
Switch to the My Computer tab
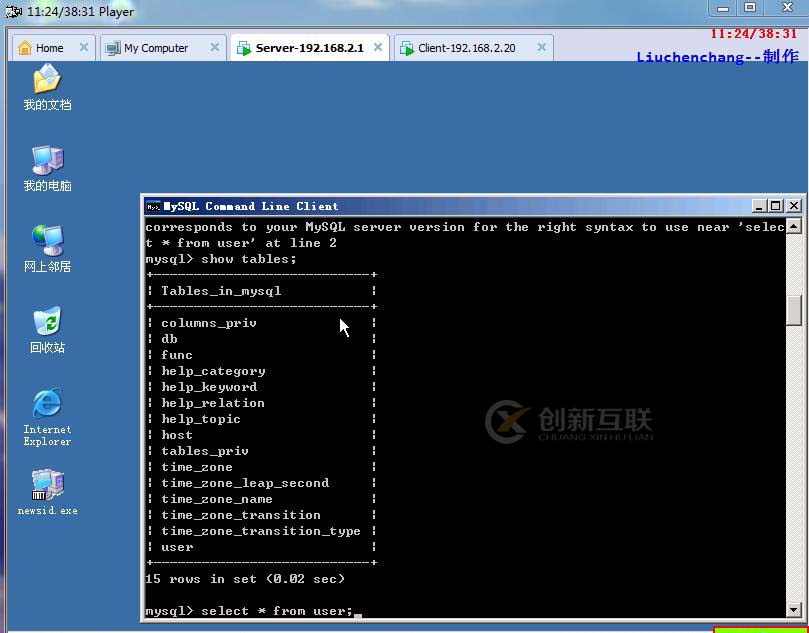coord(163,48)
